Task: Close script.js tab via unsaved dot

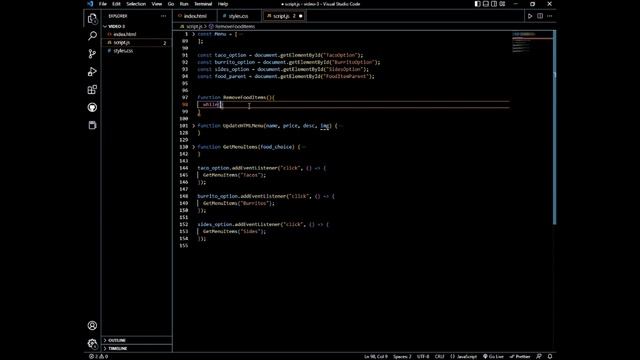Action: (x=301, y=16)
